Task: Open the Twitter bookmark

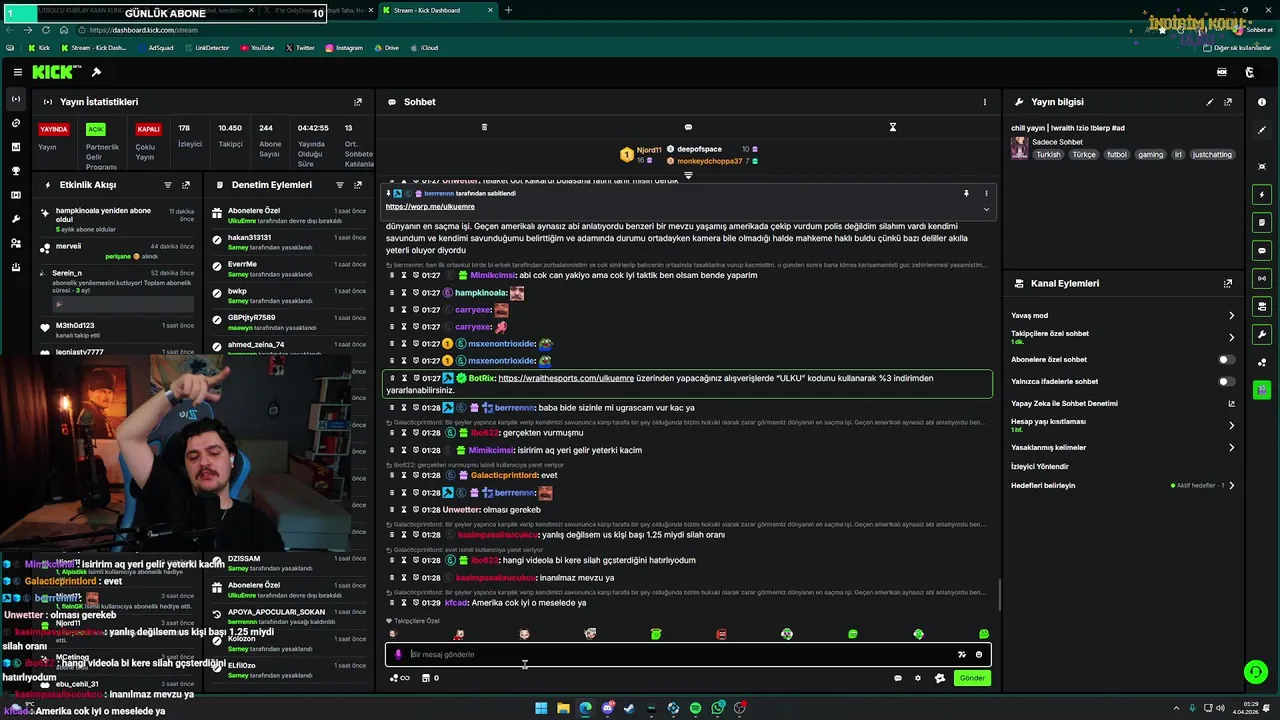Action: [x=300, y=47]
